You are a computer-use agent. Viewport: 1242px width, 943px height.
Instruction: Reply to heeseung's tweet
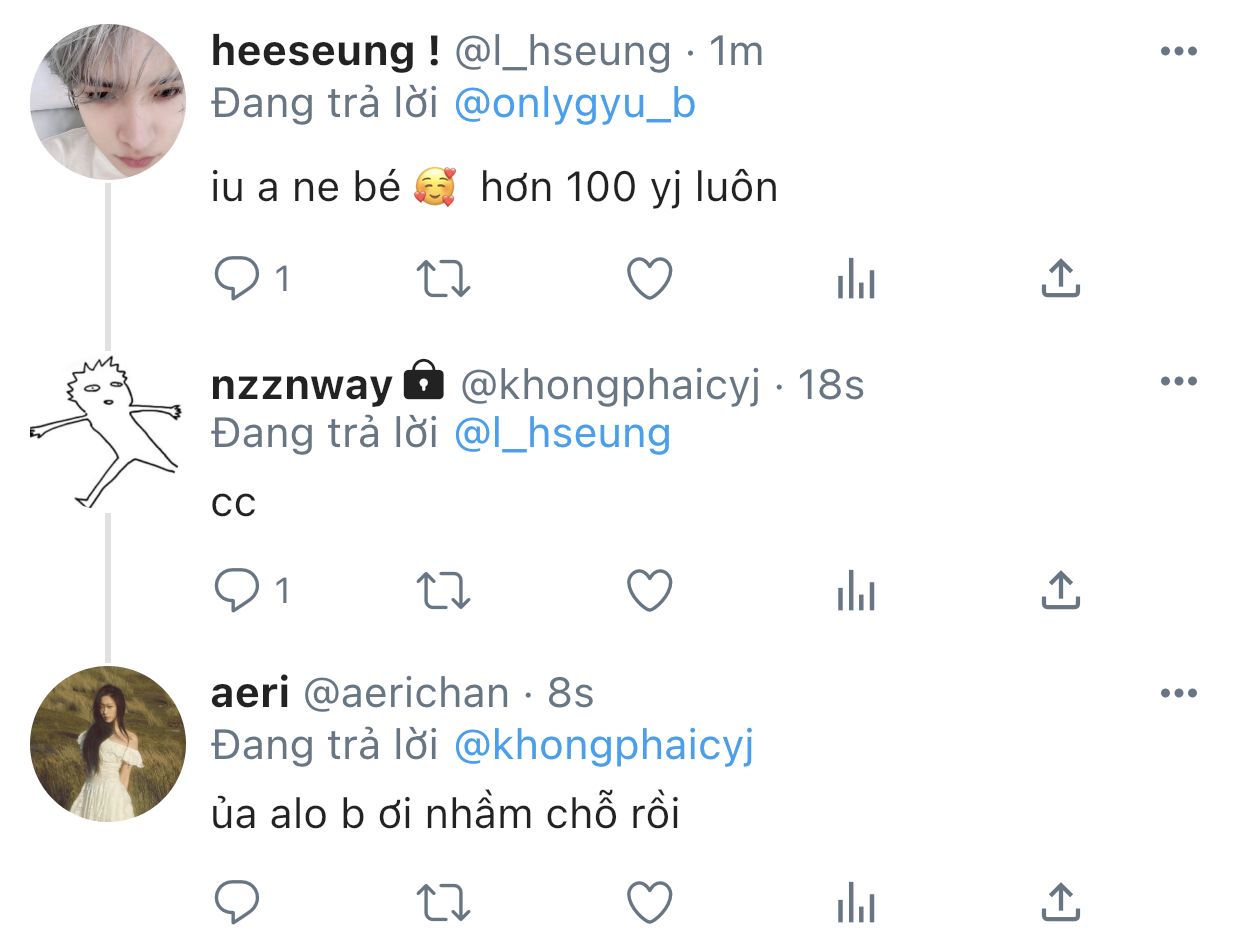(238, 280)
